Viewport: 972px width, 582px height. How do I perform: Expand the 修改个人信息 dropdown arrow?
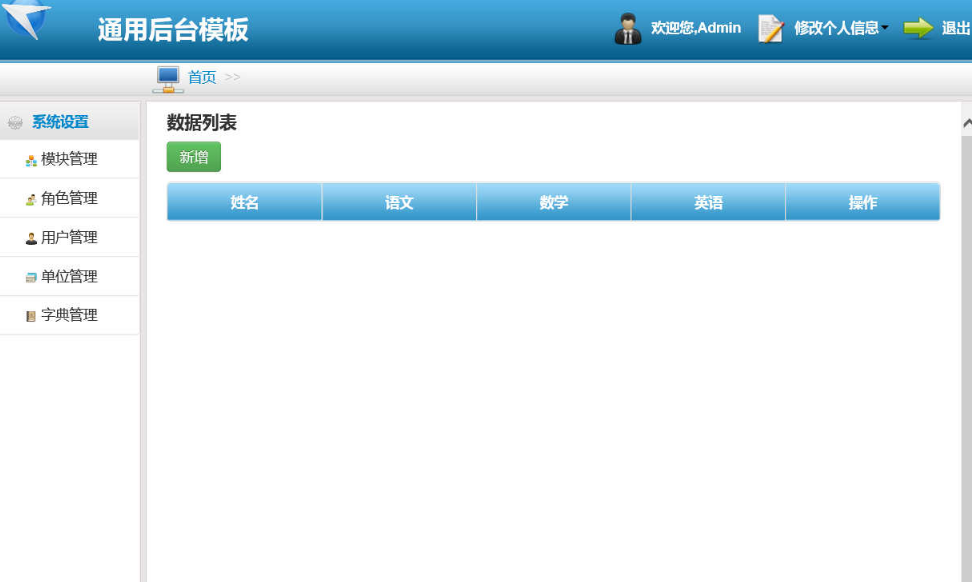885,29
